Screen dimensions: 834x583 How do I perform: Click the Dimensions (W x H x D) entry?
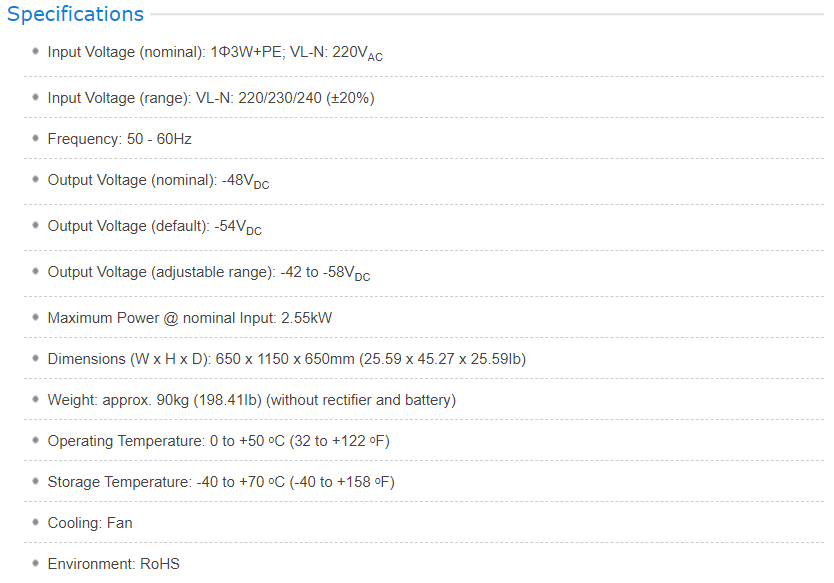click(x=286, y=359)
